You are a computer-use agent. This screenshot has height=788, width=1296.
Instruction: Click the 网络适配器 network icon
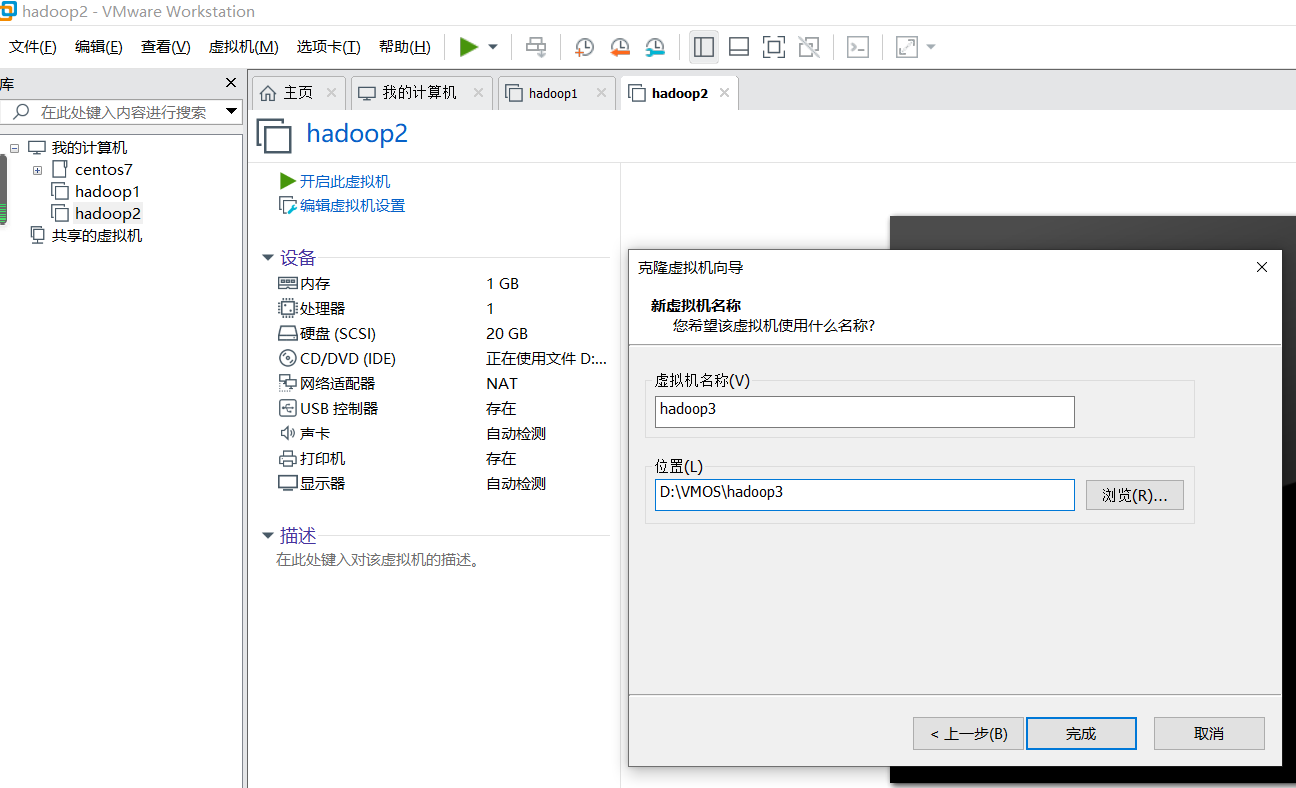pyautogui.click(x=288, y=384)
